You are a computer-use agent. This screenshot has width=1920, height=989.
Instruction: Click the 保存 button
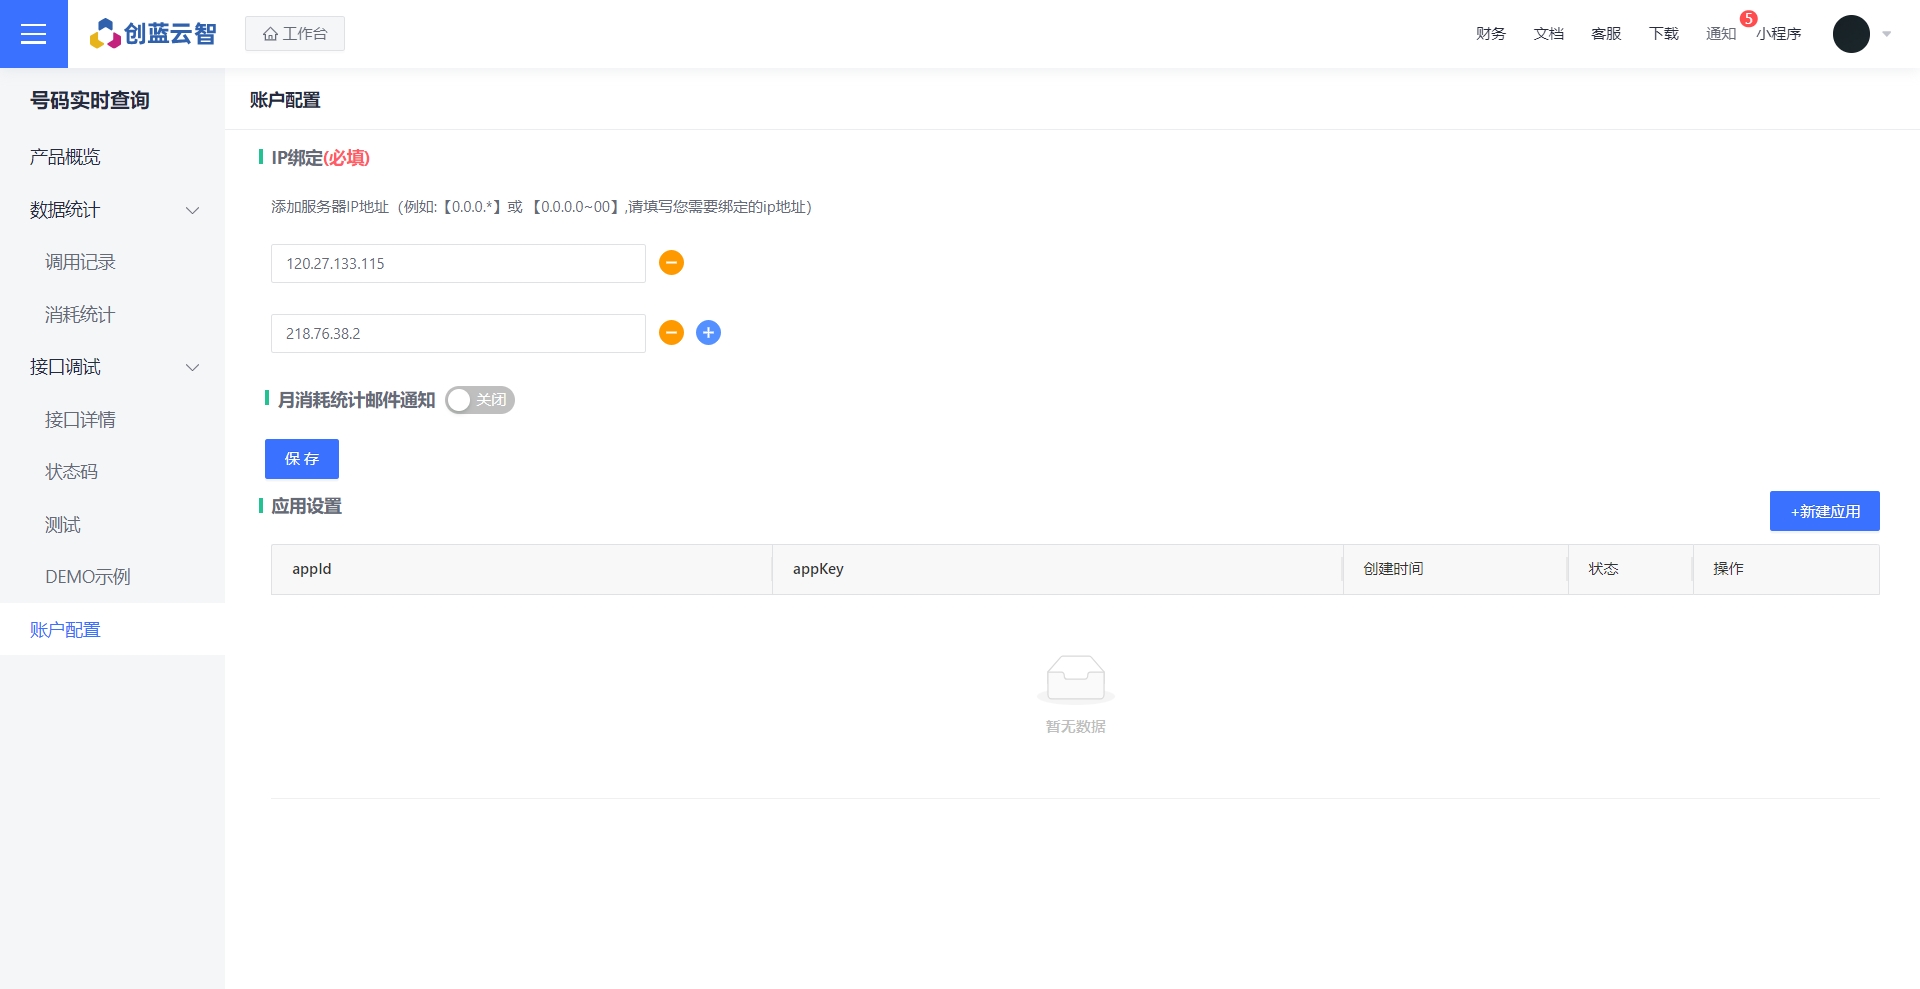(x=301, y=459)
